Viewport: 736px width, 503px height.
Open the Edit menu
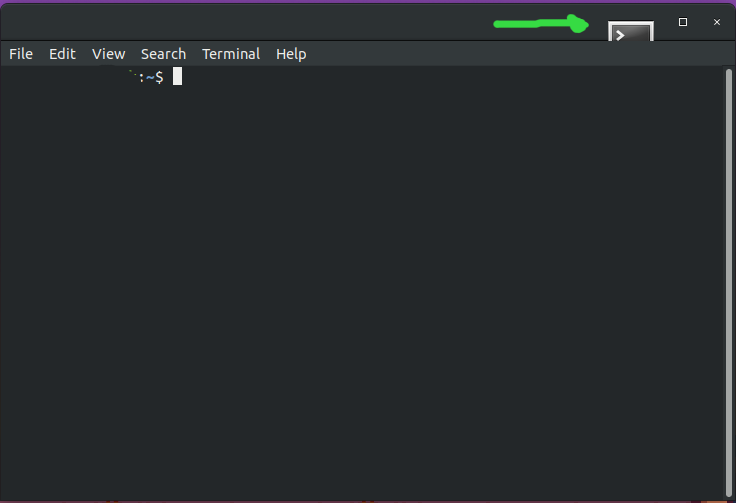click(x=62, y=54)
